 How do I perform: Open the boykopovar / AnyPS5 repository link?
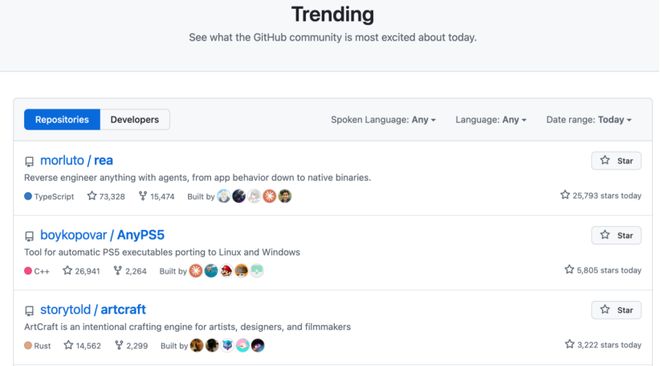(102, 235)
